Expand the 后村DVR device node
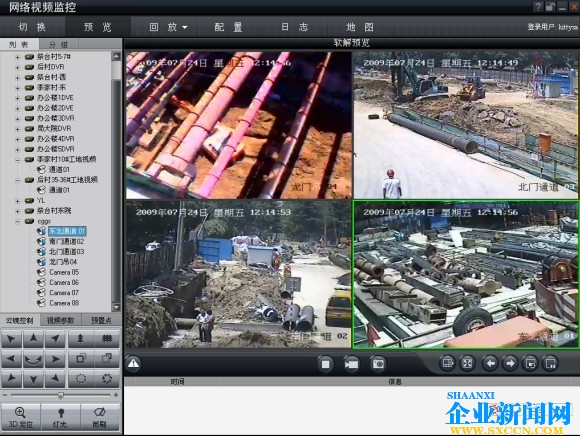The height and width of the screenshot is (436, 580). pyautogui.click(x=17, y=67)
